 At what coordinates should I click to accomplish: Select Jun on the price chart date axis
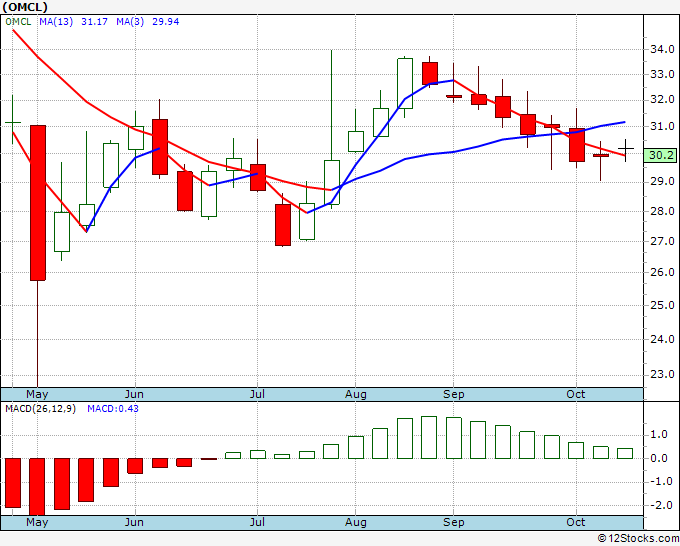134,394
